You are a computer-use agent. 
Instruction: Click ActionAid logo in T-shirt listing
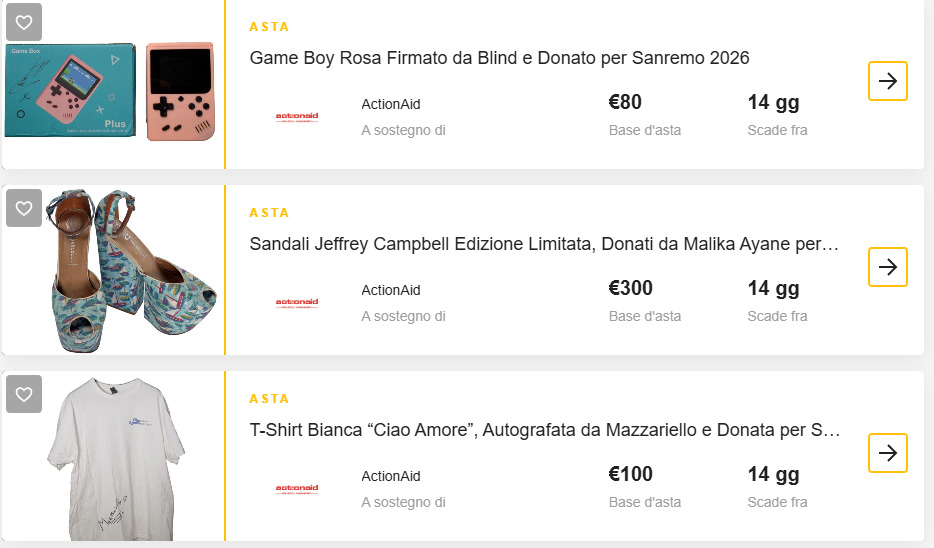tap(296, 488)
